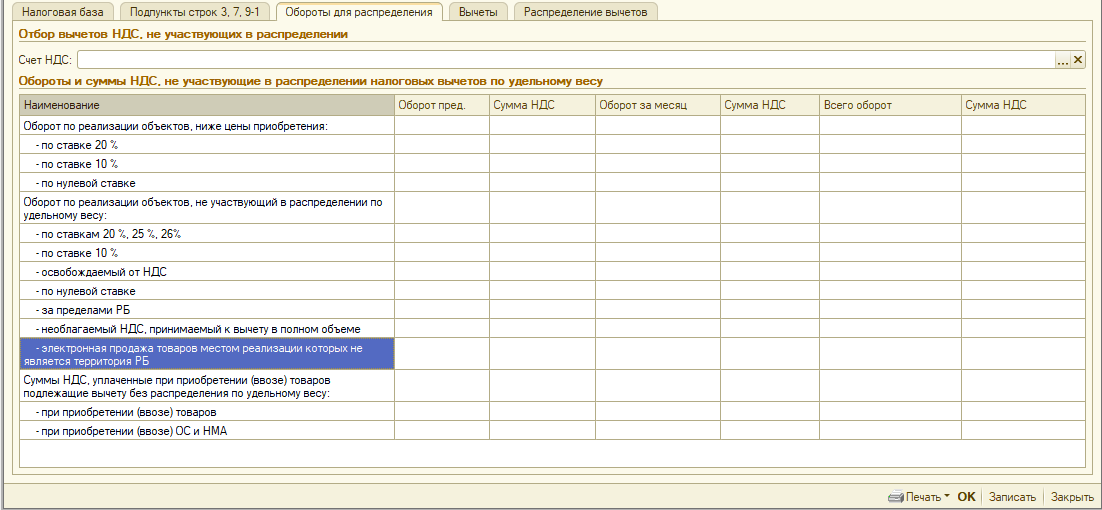Screen dimensions: 1102x510
Task: Open the Подпункты строк 3, 7, 9-1 tab
Action: pyautogui.click(x=194, y=12)
